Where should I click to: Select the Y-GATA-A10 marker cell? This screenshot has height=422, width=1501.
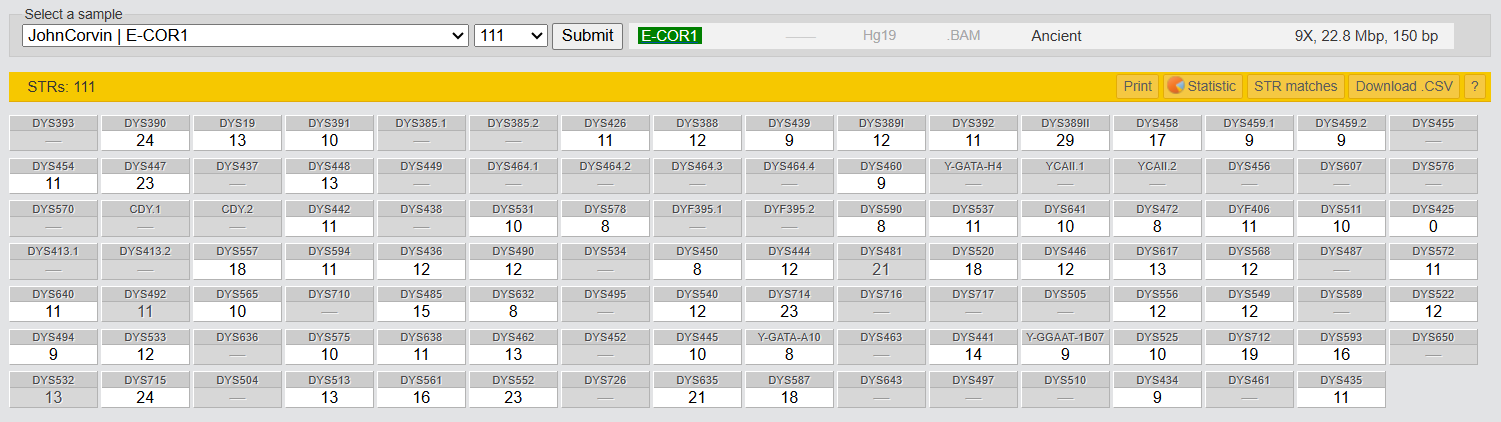pyautogui.click(x=789, y=348)
